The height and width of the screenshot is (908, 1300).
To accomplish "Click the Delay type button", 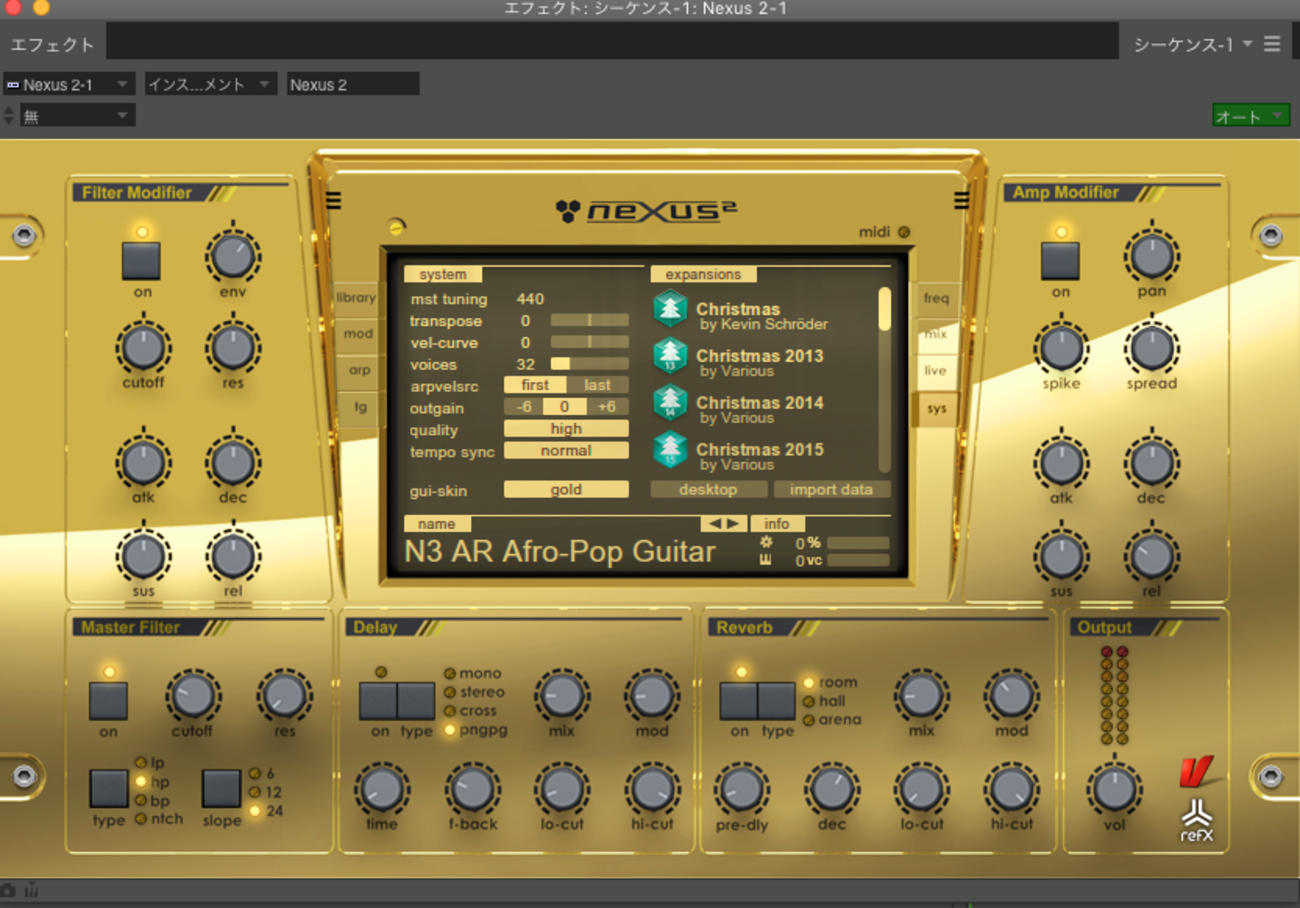I will pyautogui.click(x=416, y=701).
